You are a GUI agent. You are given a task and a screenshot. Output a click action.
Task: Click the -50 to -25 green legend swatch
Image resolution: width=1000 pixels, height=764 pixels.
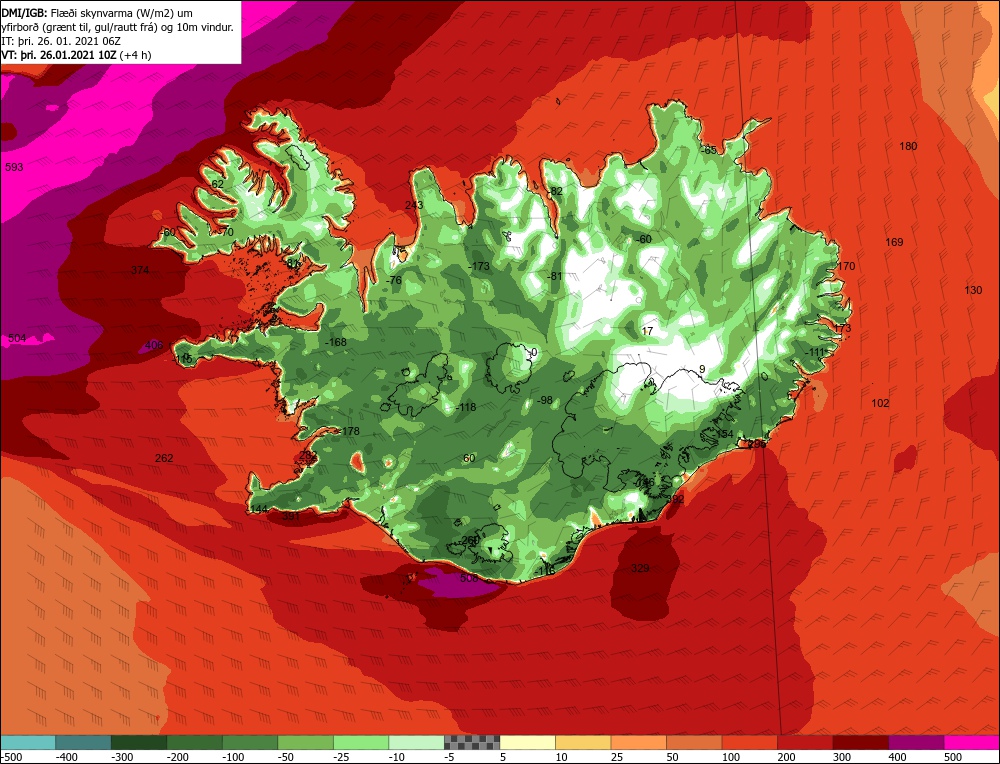[305, 742]
